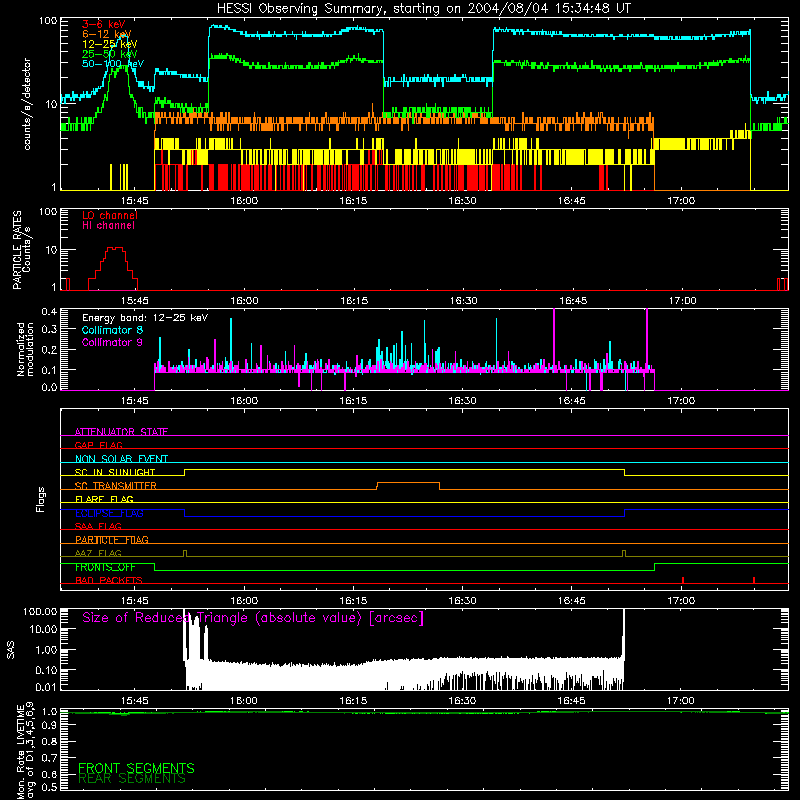800x800 pixels.
Task: Click the 0.5 label on the livetime axis
Action: point(49,788)
